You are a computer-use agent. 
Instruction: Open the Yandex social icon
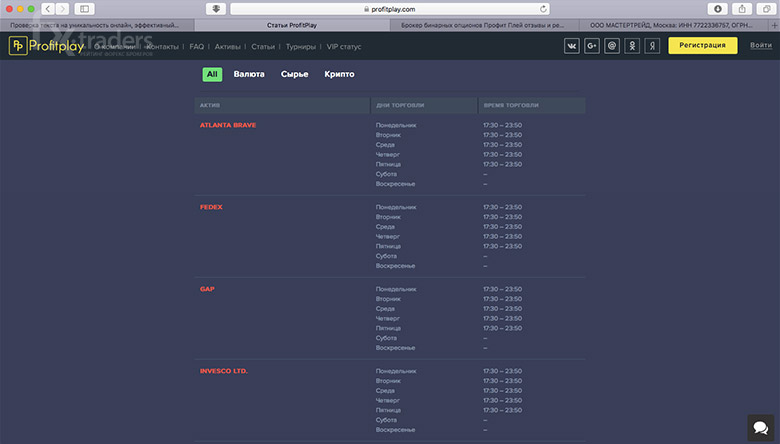[x=652, y=46]
